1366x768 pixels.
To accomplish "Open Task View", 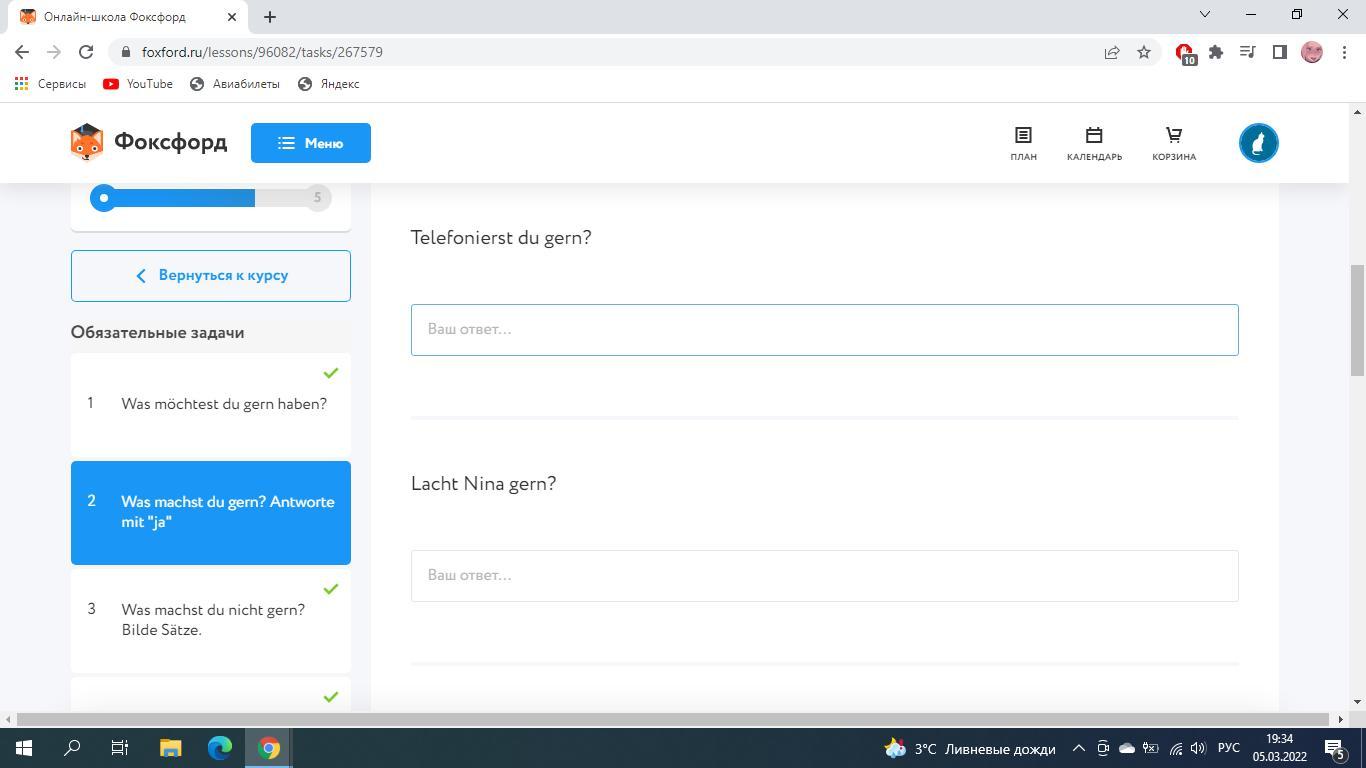I will click(120, 748).
